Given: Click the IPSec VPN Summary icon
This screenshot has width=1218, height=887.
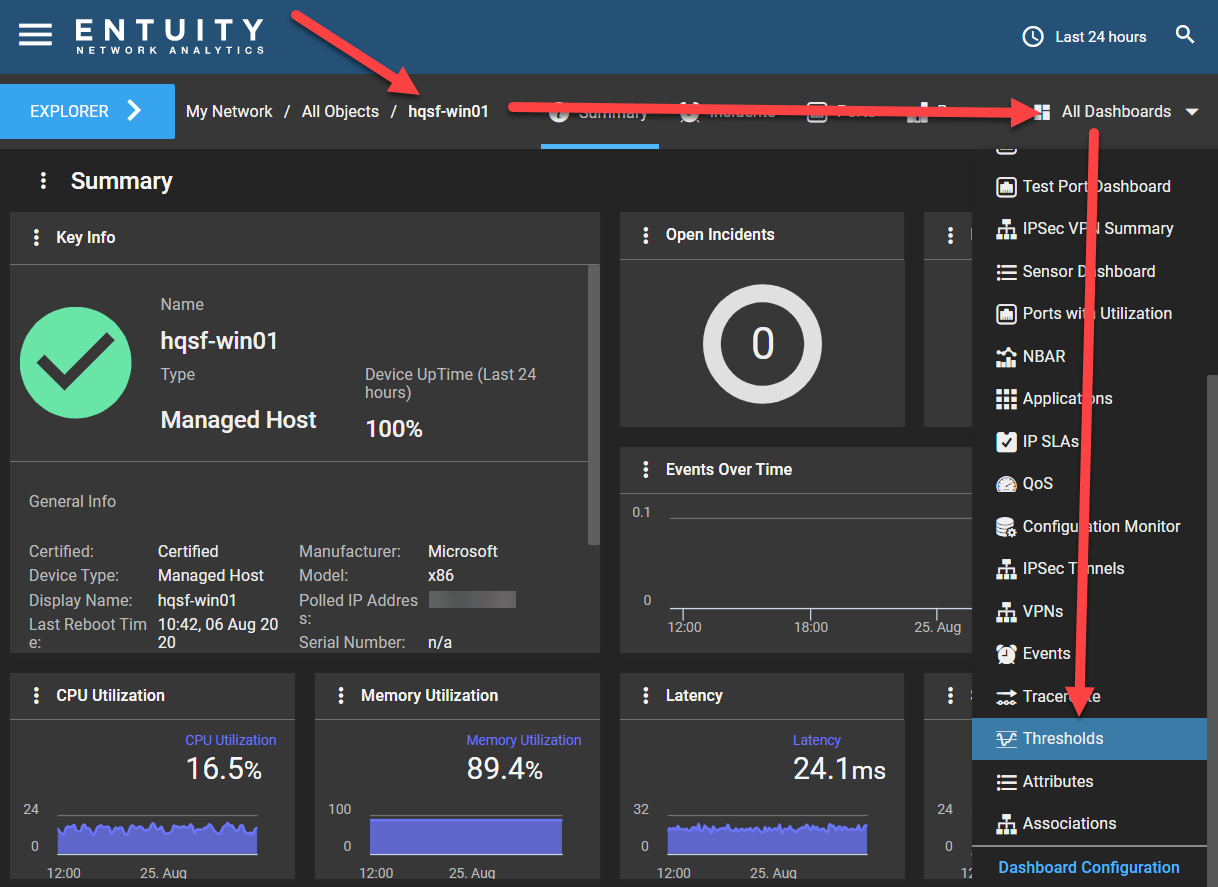Looking at the screenshot, I should [1006, 229].
